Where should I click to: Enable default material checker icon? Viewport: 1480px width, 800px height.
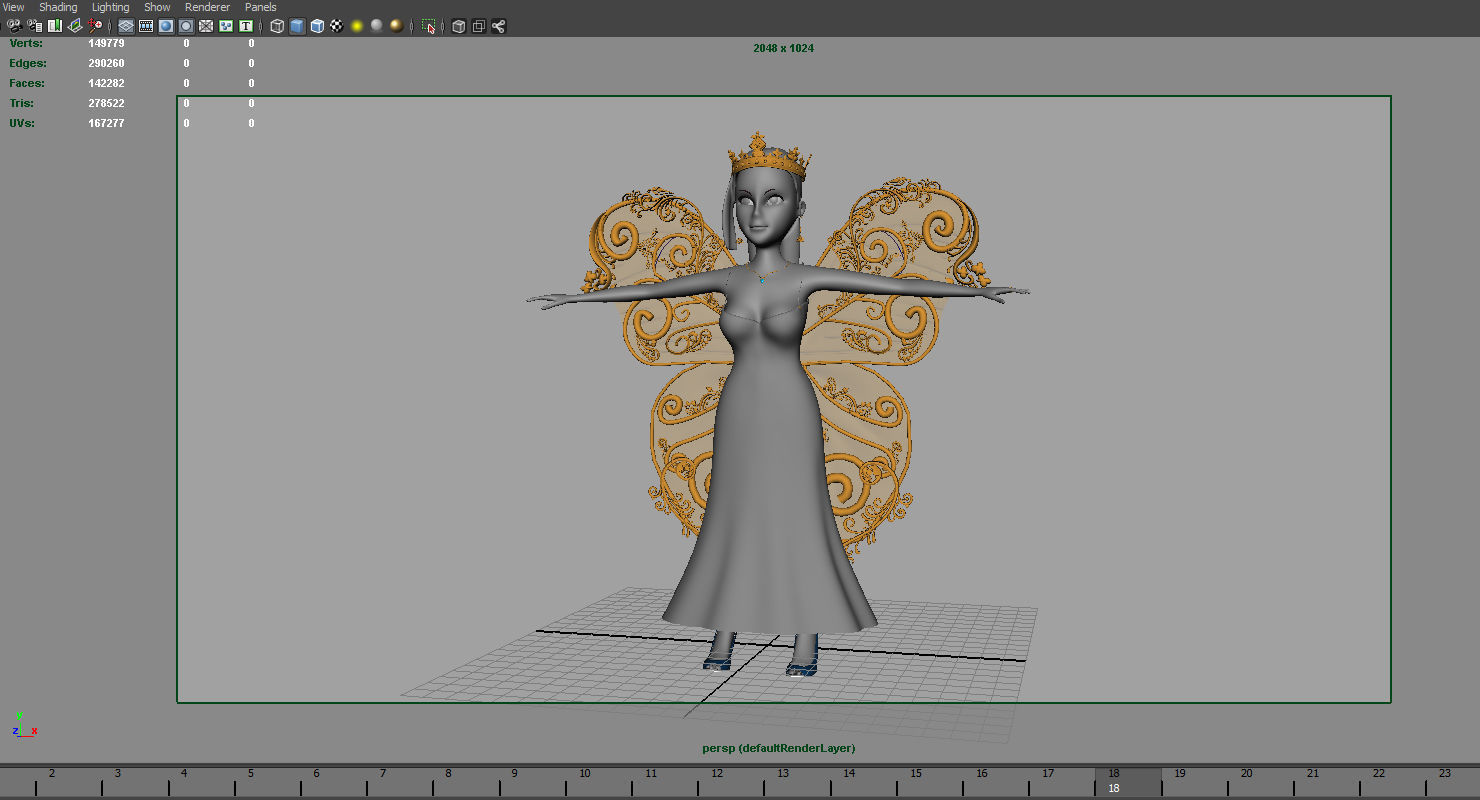tap(337, 26)
